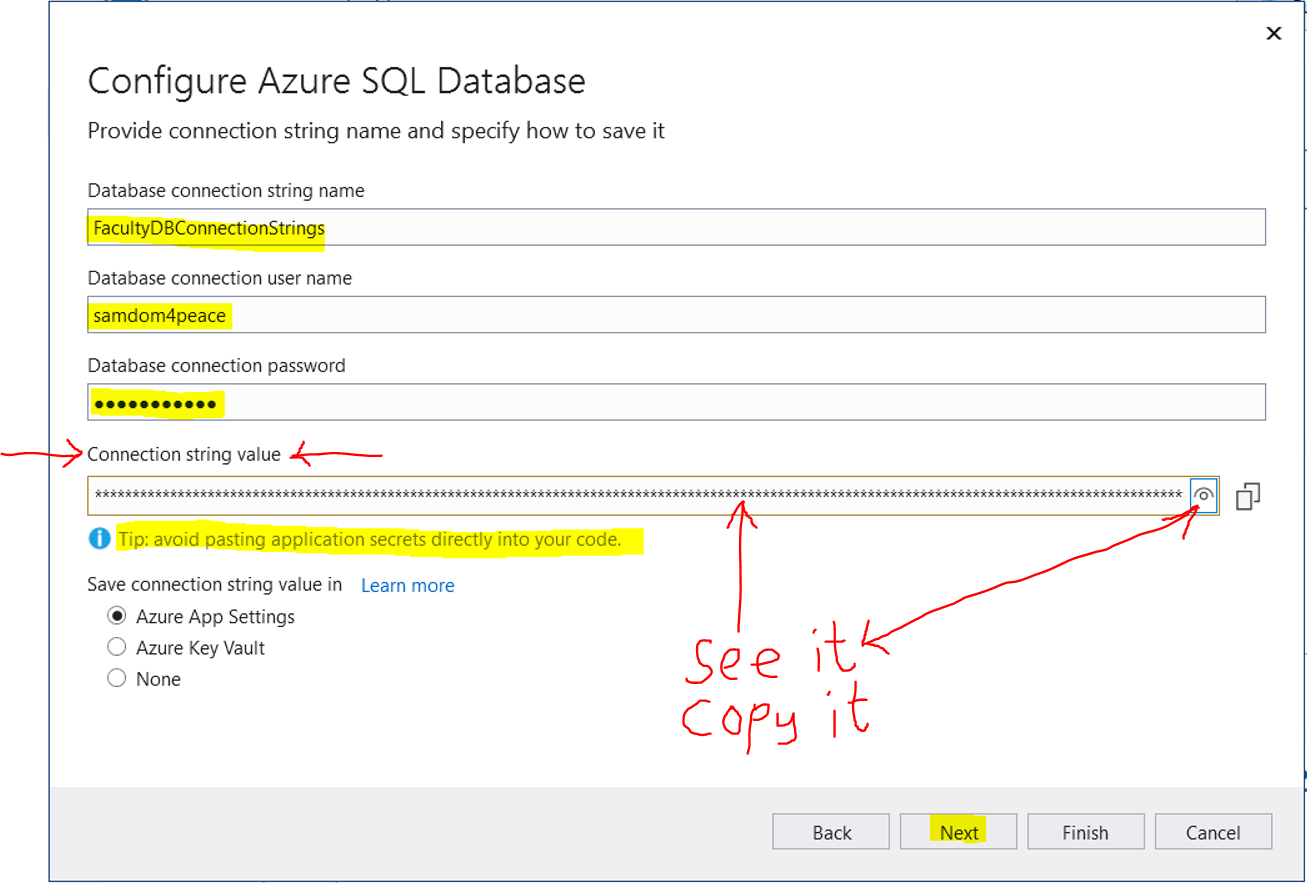
Task: Open the Learn more link
Action: (x=407, y=585)
